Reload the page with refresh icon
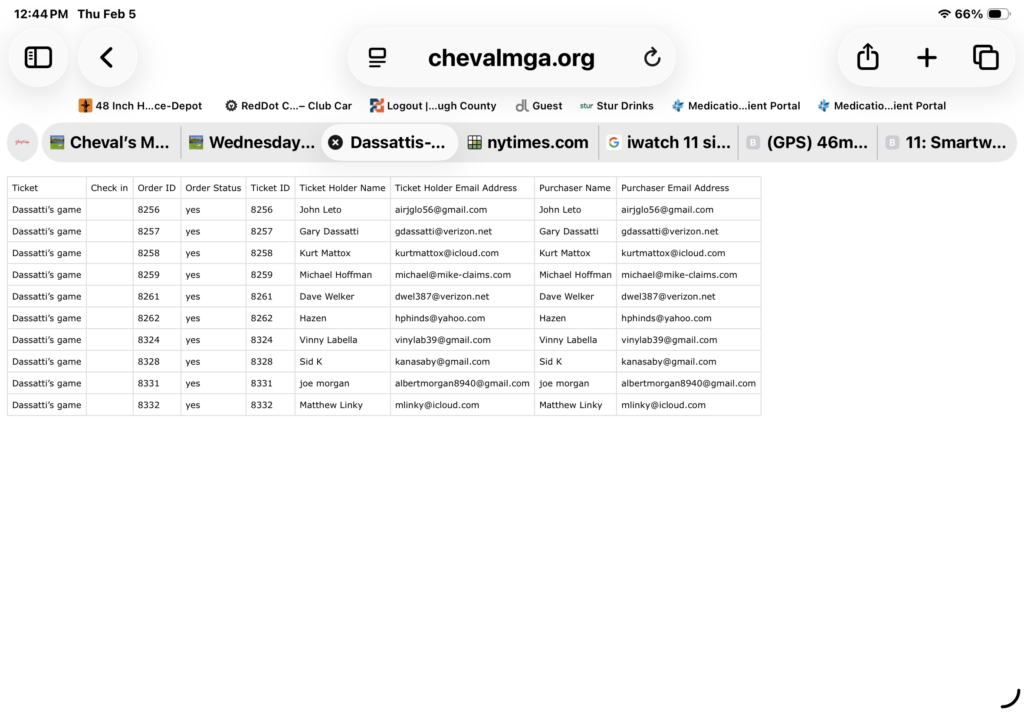Screen dimensions: 1024x712 tap(652, 58)
